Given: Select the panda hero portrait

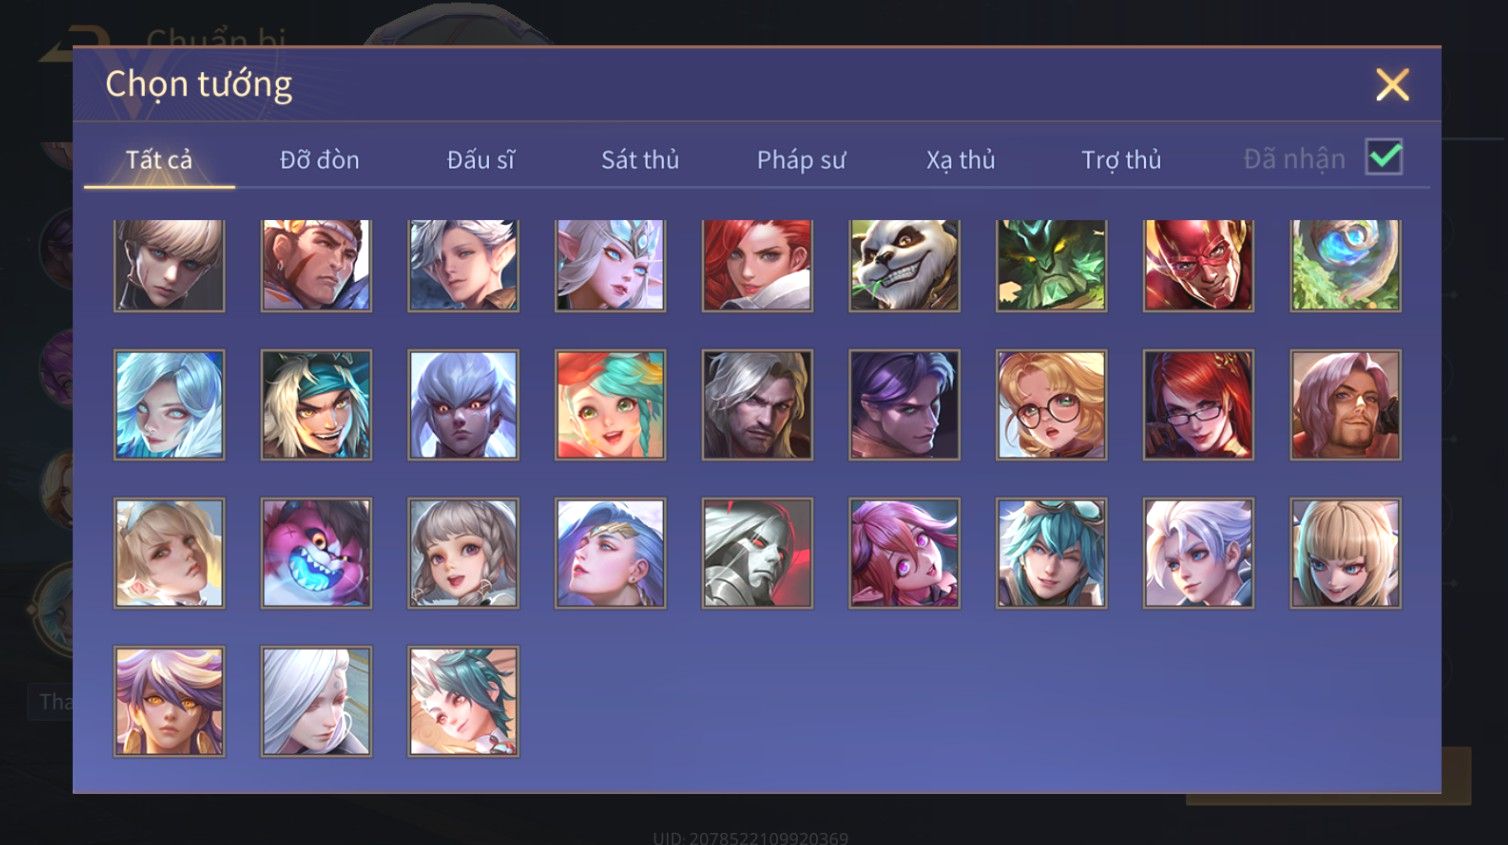Looking at the screenshot, I should click(x=904, y=265).
